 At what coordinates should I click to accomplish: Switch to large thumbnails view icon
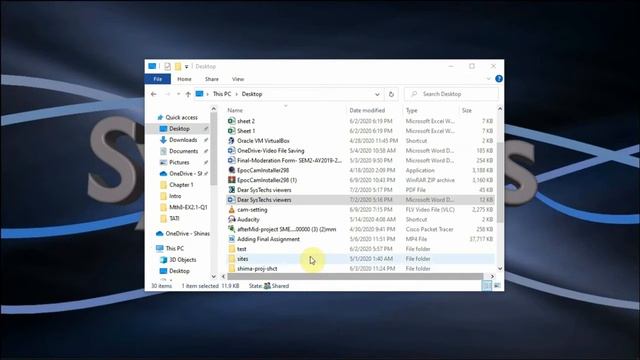497,286
